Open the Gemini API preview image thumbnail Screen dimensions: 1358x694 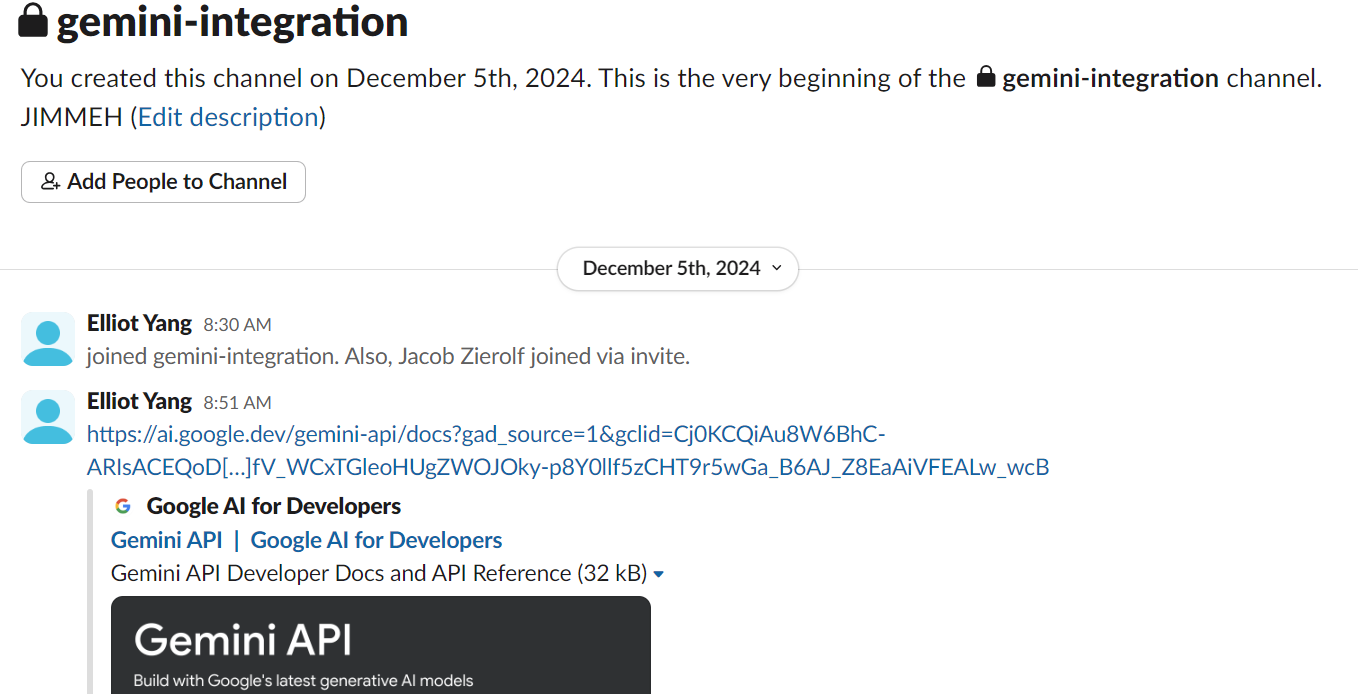point(380,645)
